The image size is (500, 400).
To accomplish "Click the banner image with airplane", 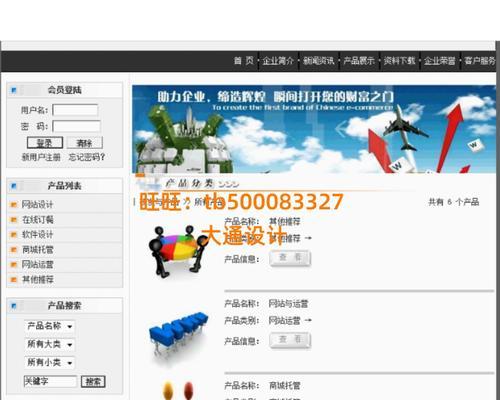I will click(x=314, y=129).
